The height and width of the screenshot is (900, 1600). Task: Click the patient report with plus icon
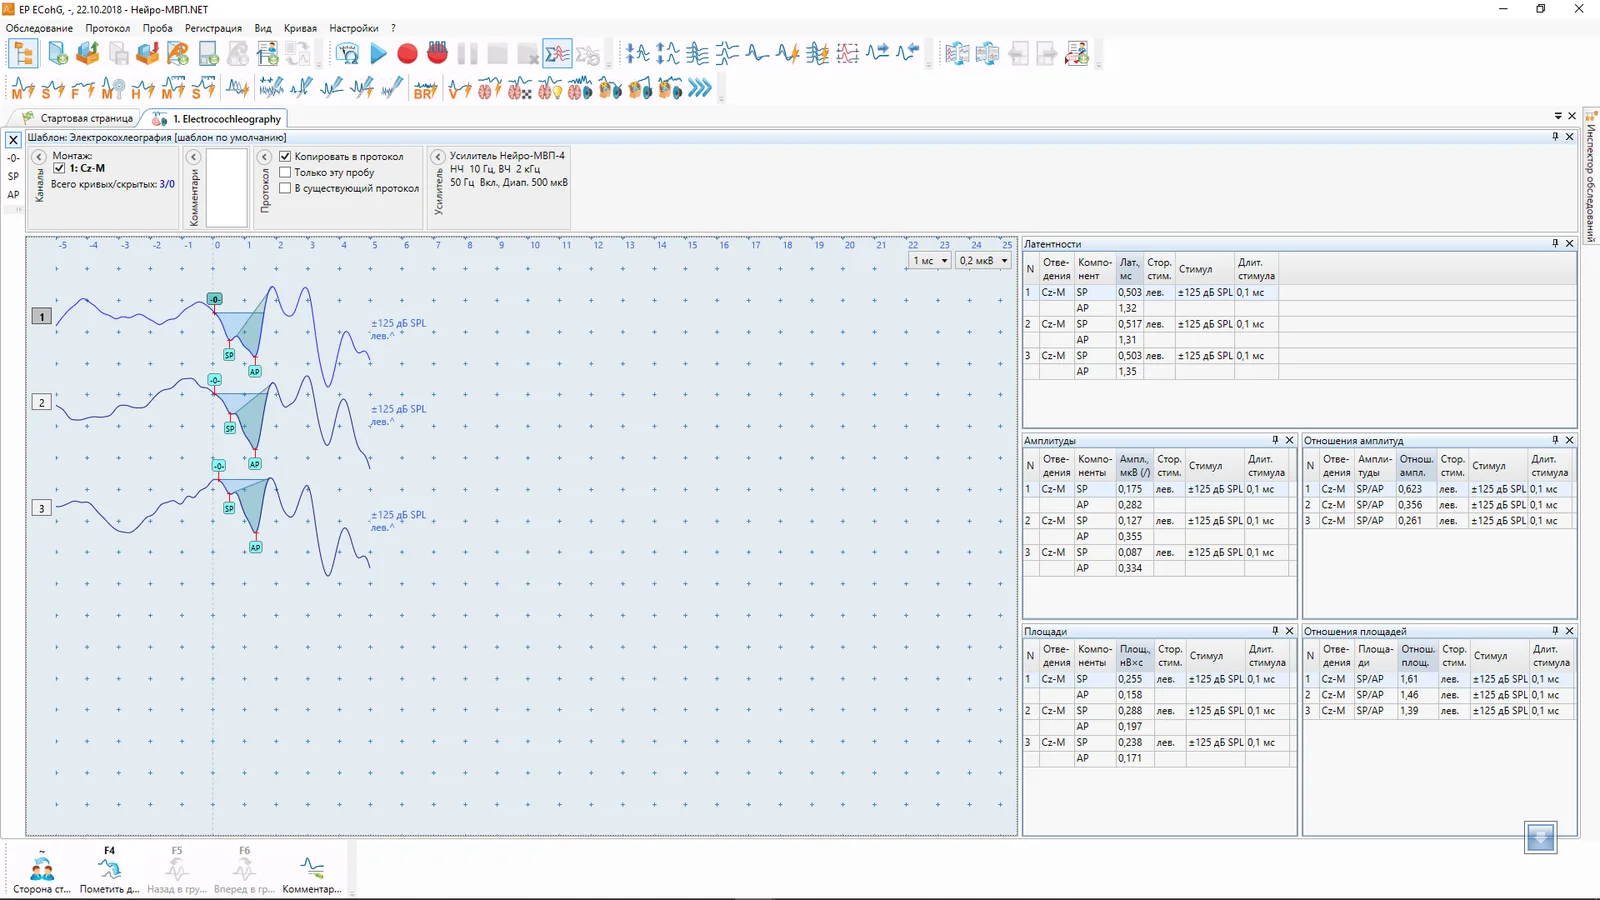[x=1078, y=54]
